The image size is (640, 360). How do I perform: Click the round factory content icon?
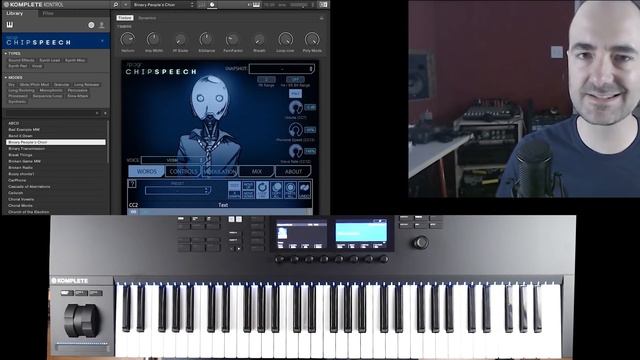point(91,25)
